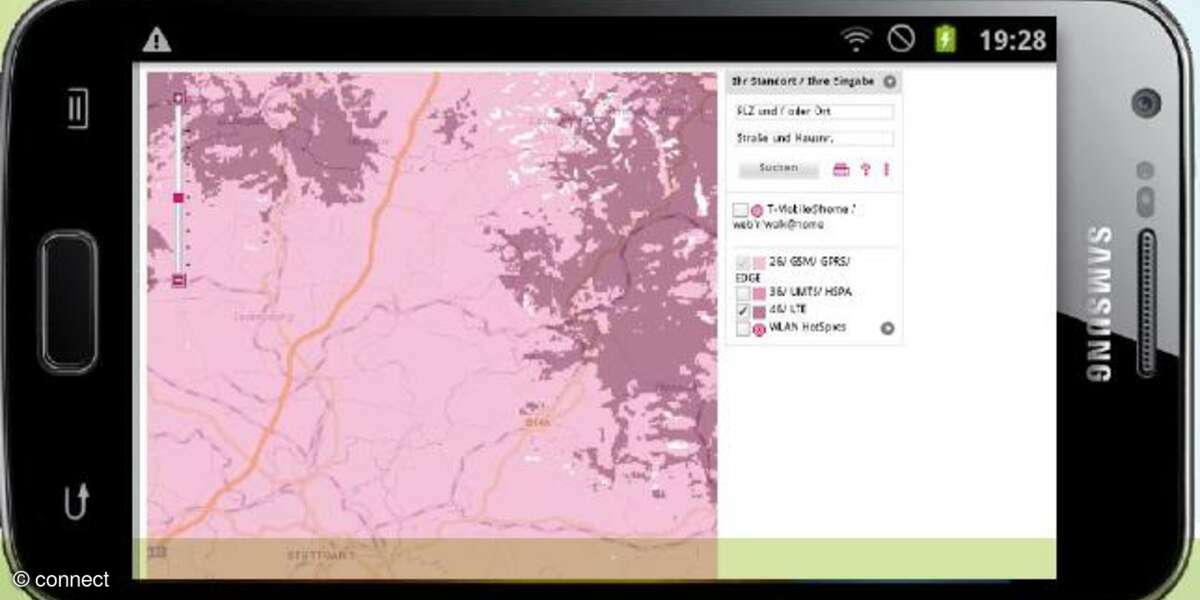Click the map zoom slider handle
Image resolution: width=1200 pixels, height=600 pixels.
point(179,198)
